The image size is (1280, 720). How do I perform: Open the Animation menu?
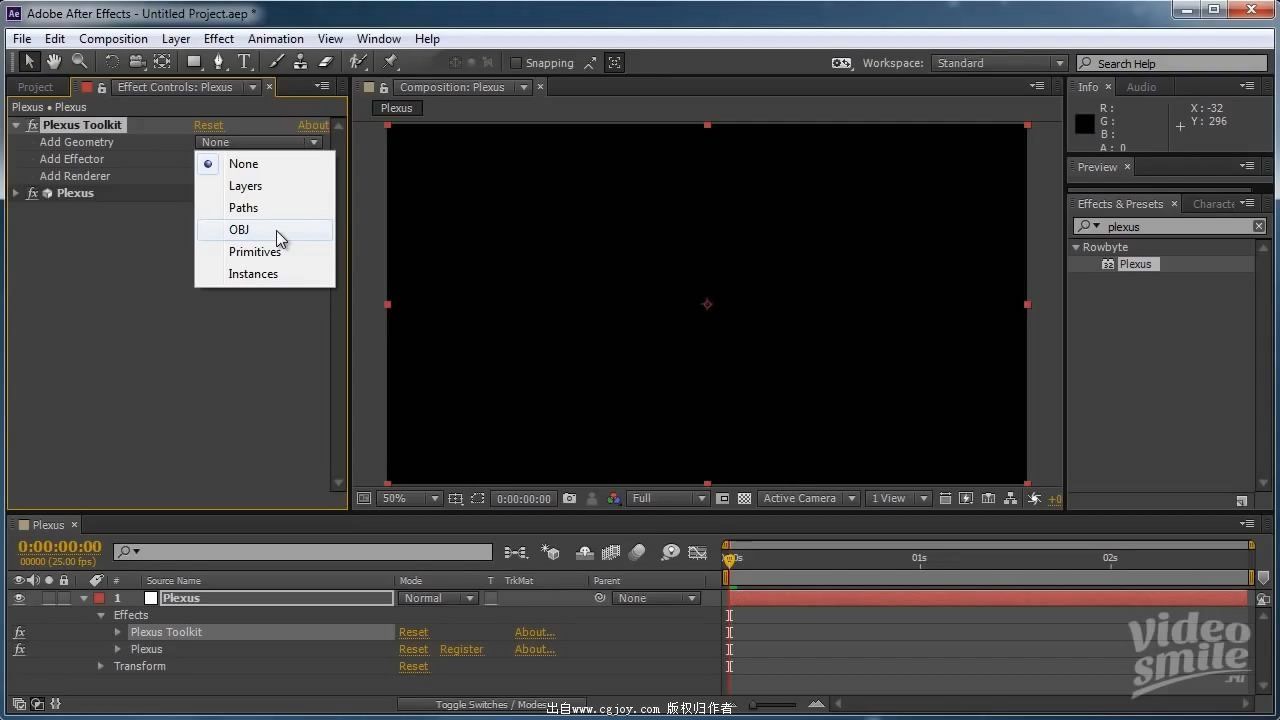pyautogui.click(x=276, y=39)
